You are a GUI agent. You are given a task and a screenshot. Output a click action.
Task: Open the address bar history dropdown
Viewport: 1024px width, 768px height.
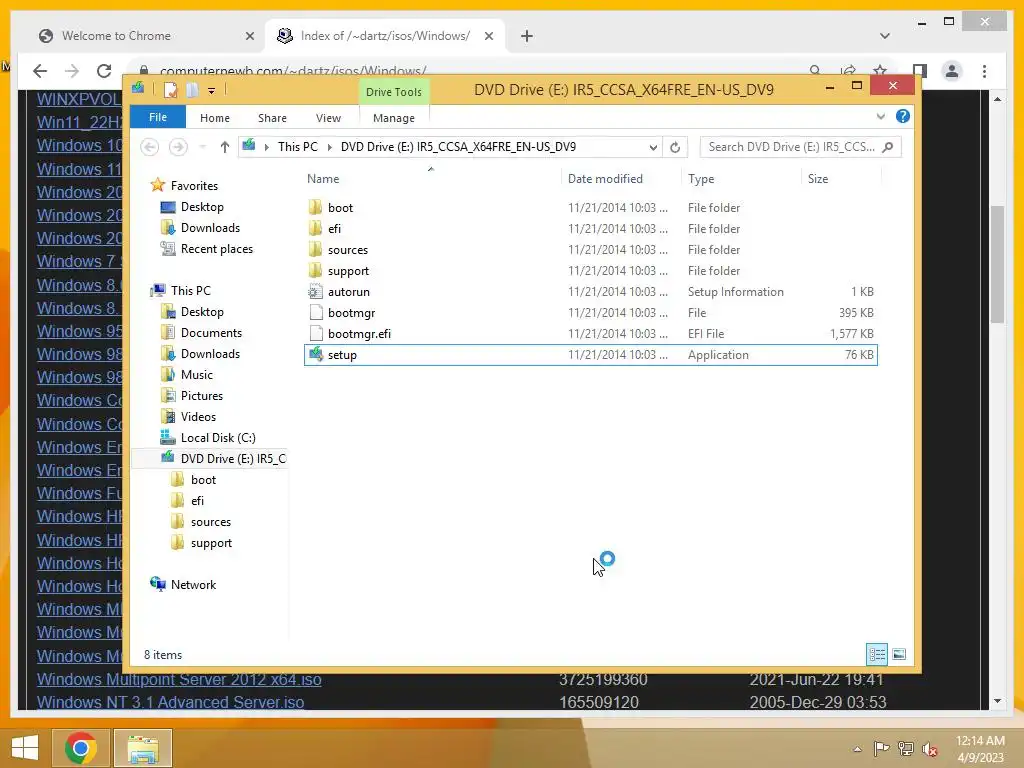(x=652, y=147)
